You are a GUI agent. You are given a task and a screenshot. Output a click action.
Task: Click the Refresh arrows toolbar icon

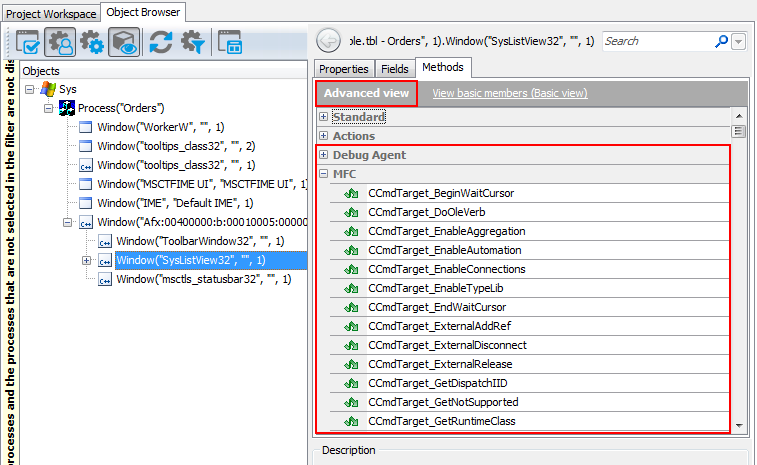161,43
